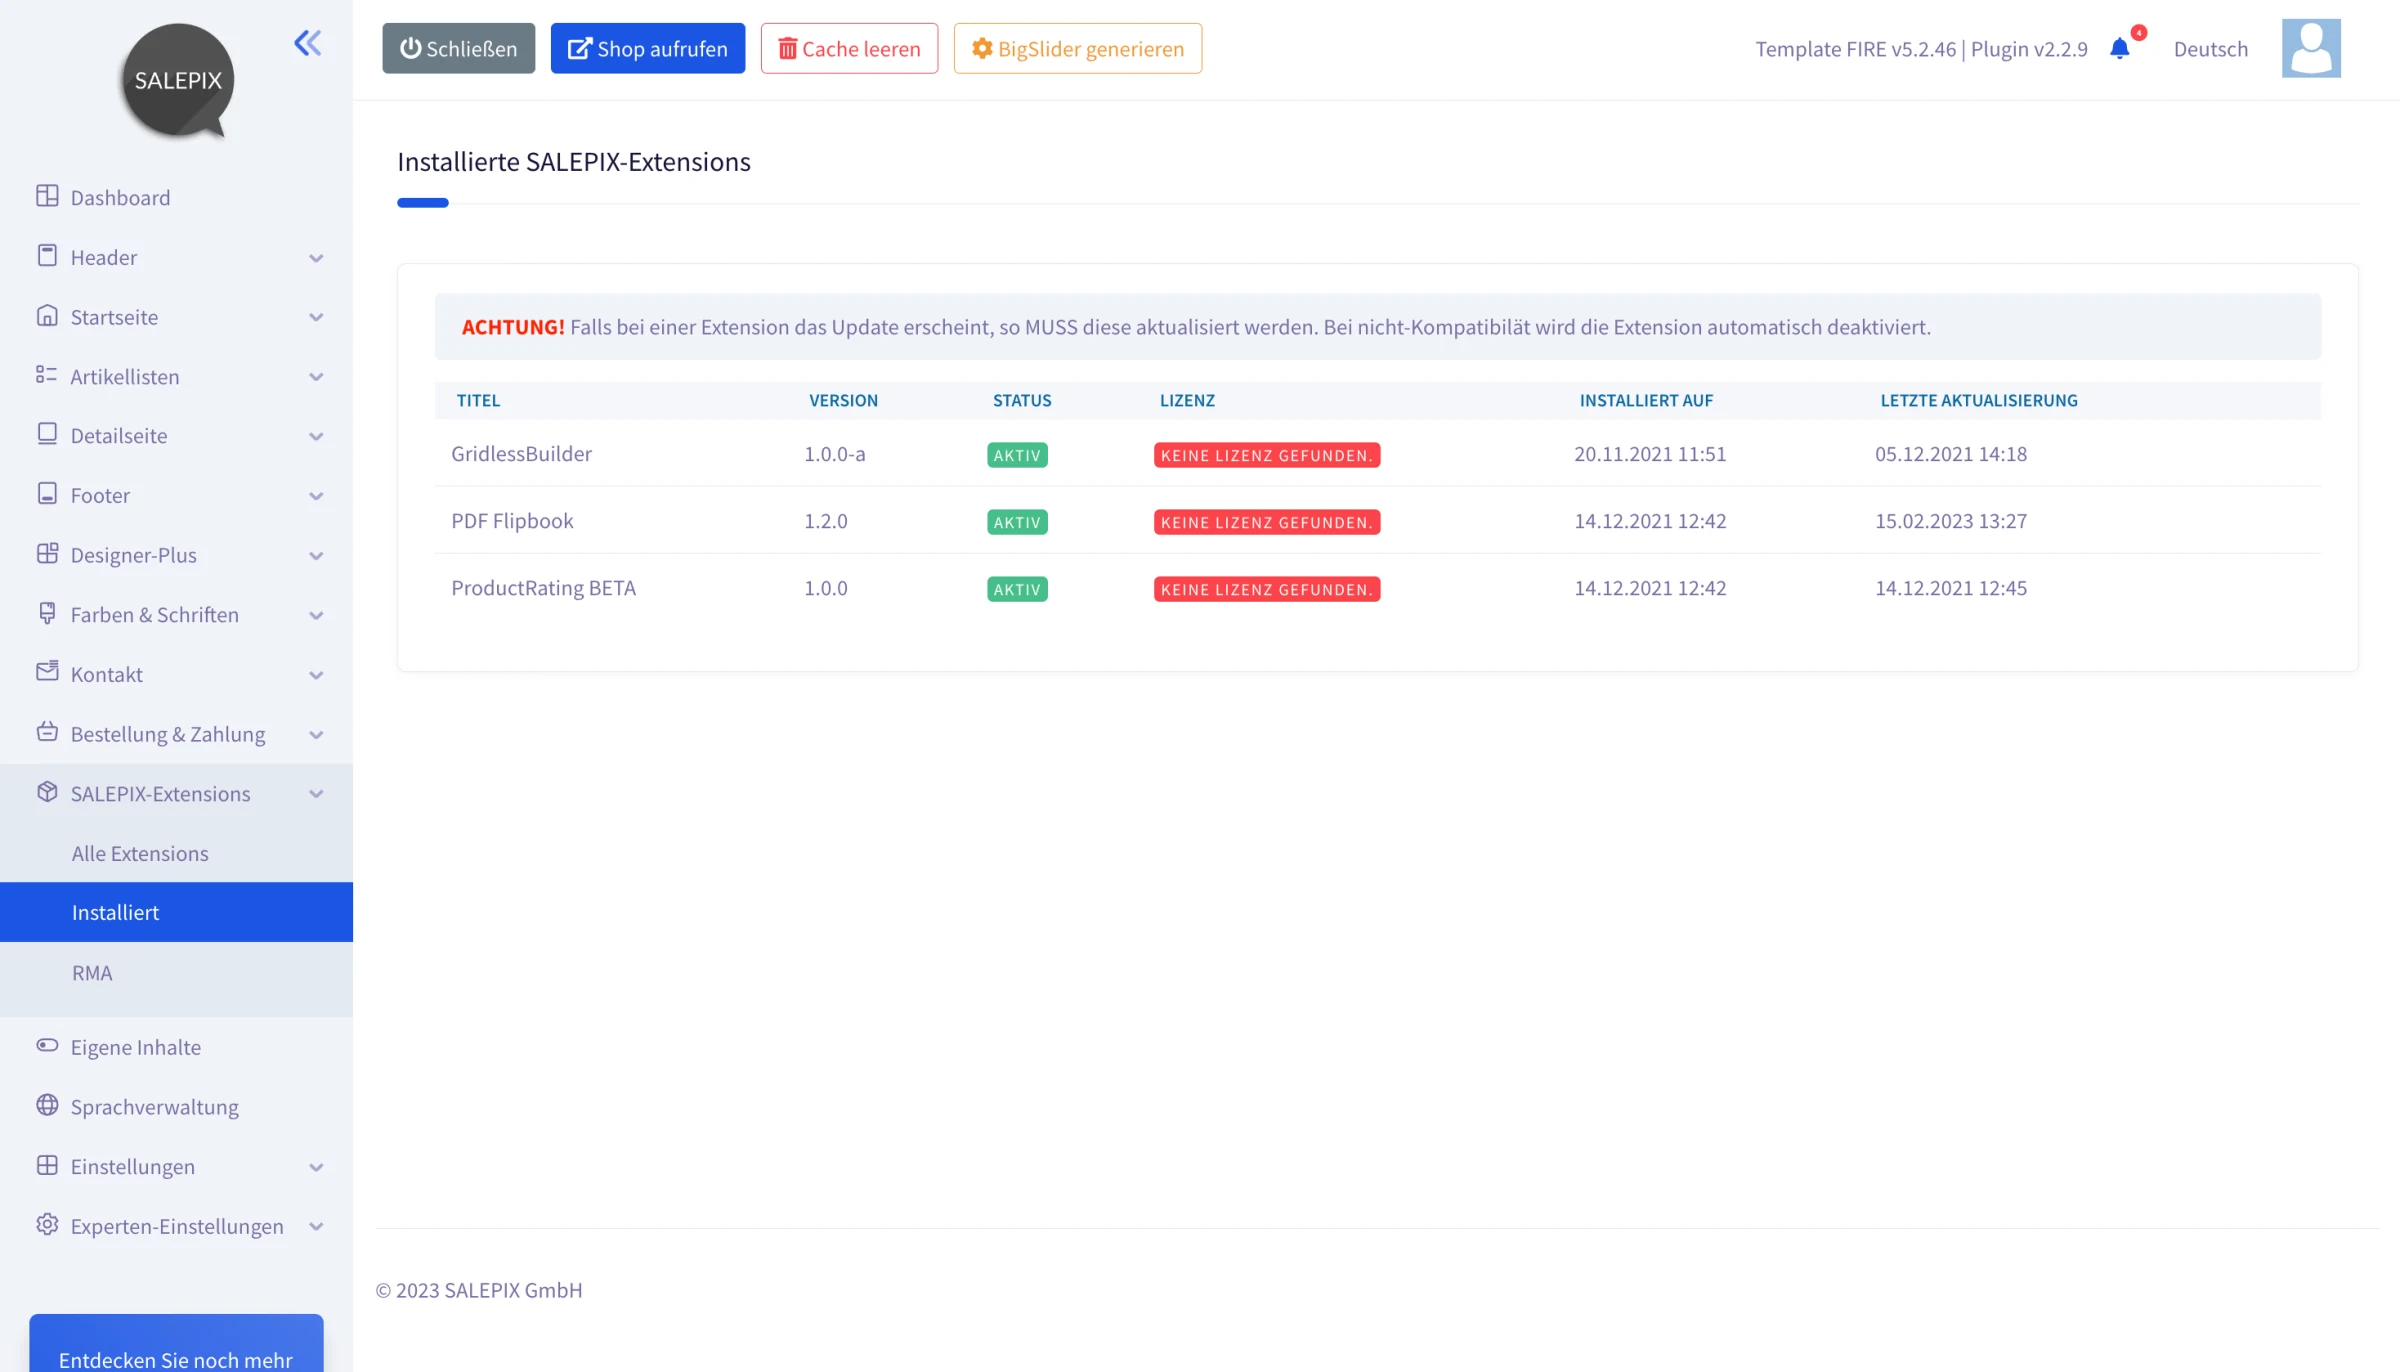Click the Sprachverwaltung globe icon
Screen dimensions: 2400x1372
coord(47,1105)
